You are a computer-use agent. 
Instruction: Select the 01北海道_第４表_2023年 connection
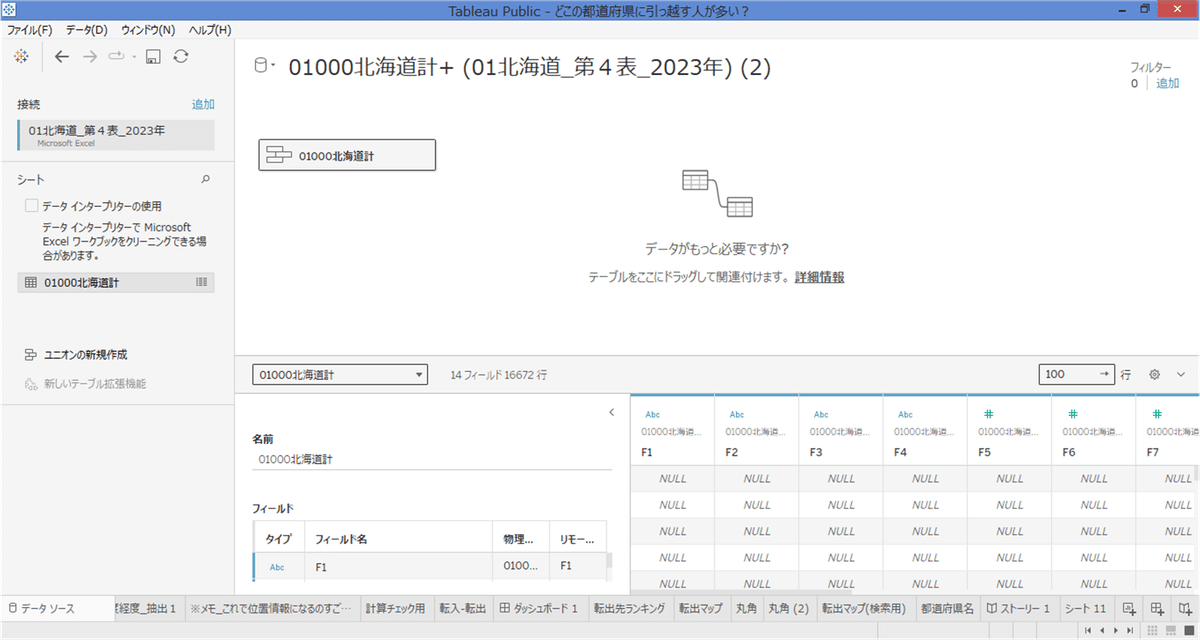click(x=116, y=135)
